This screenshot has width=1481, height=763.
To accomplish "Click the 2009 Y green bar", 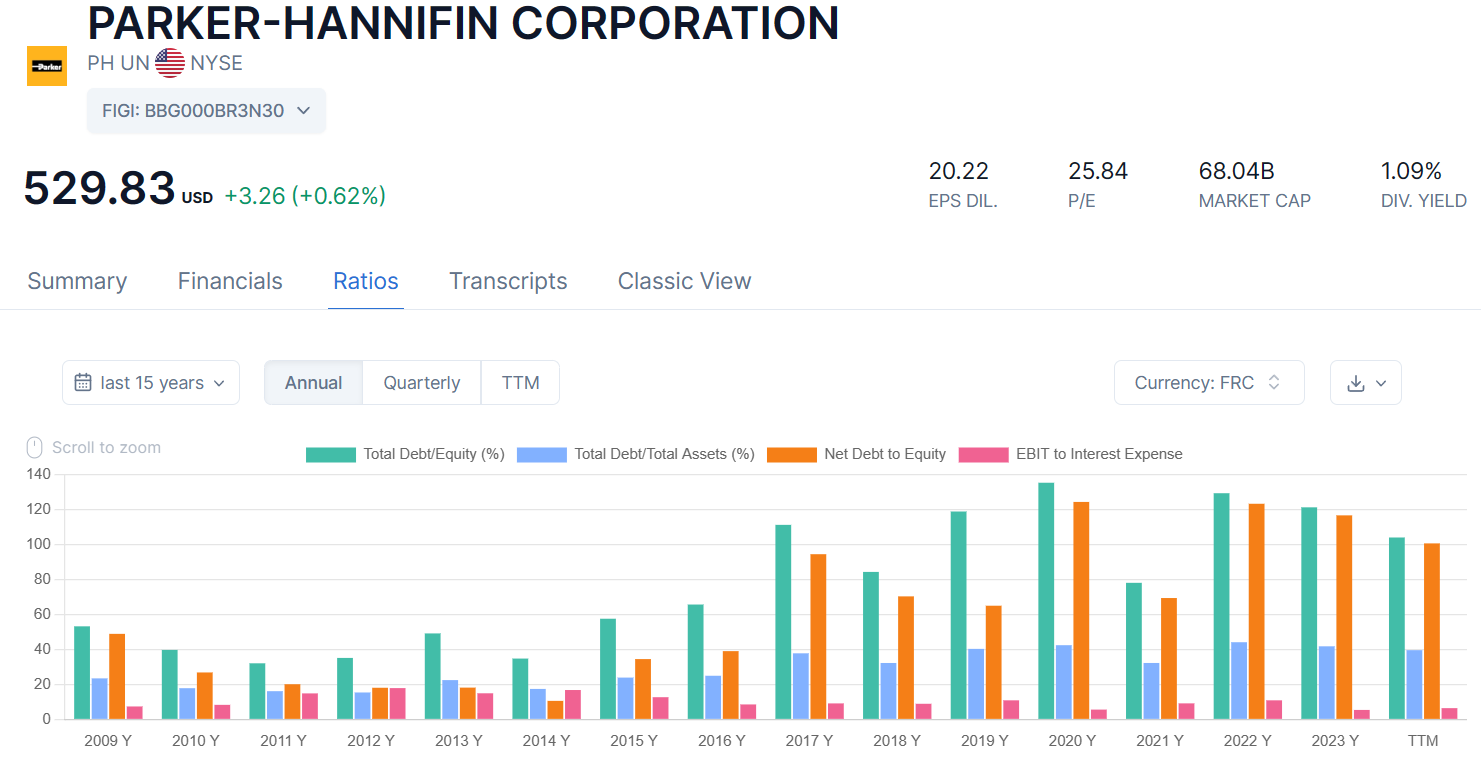I will 82,673.
